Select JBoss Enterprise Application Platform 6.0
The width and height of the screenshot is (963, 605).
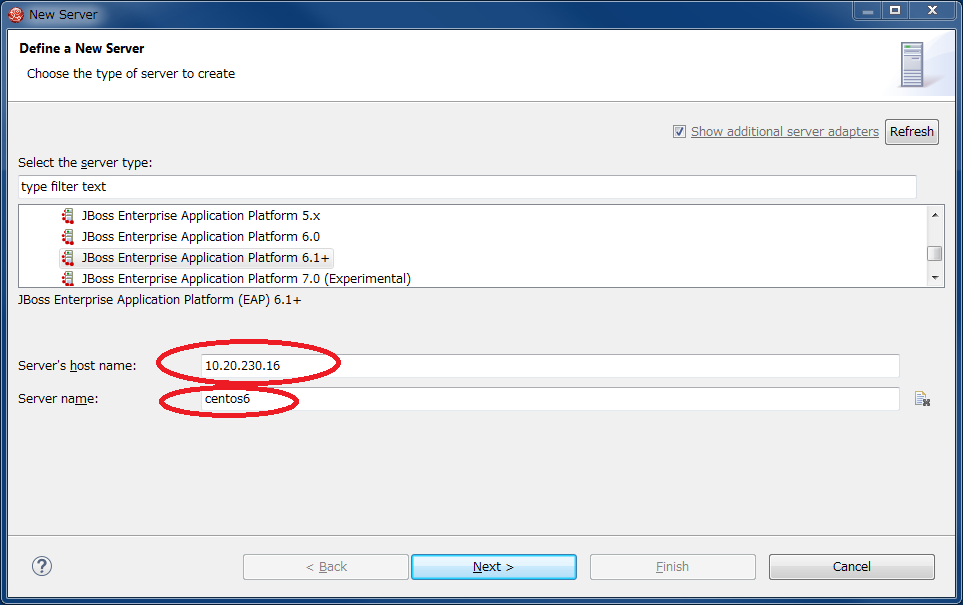201,236
